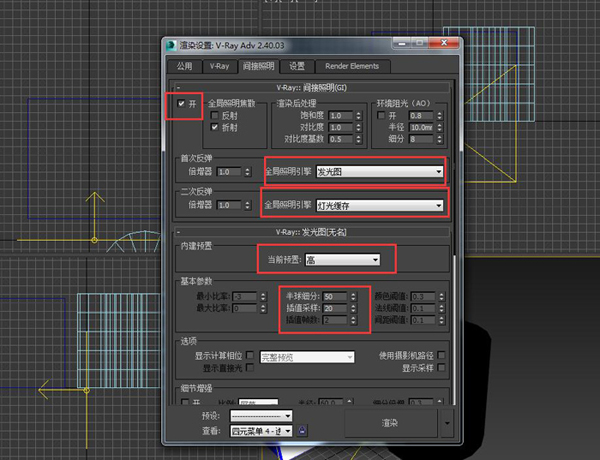Click the spinner arrows next to 半球细分
600x460 pixels.
(x=353, y=296)
